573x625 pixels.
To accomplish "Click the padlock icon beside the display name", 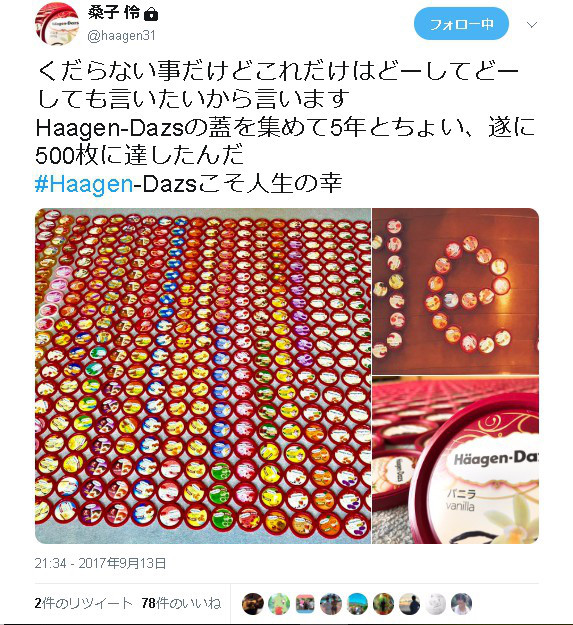I will pyautogui.click(x=151, y=15).
